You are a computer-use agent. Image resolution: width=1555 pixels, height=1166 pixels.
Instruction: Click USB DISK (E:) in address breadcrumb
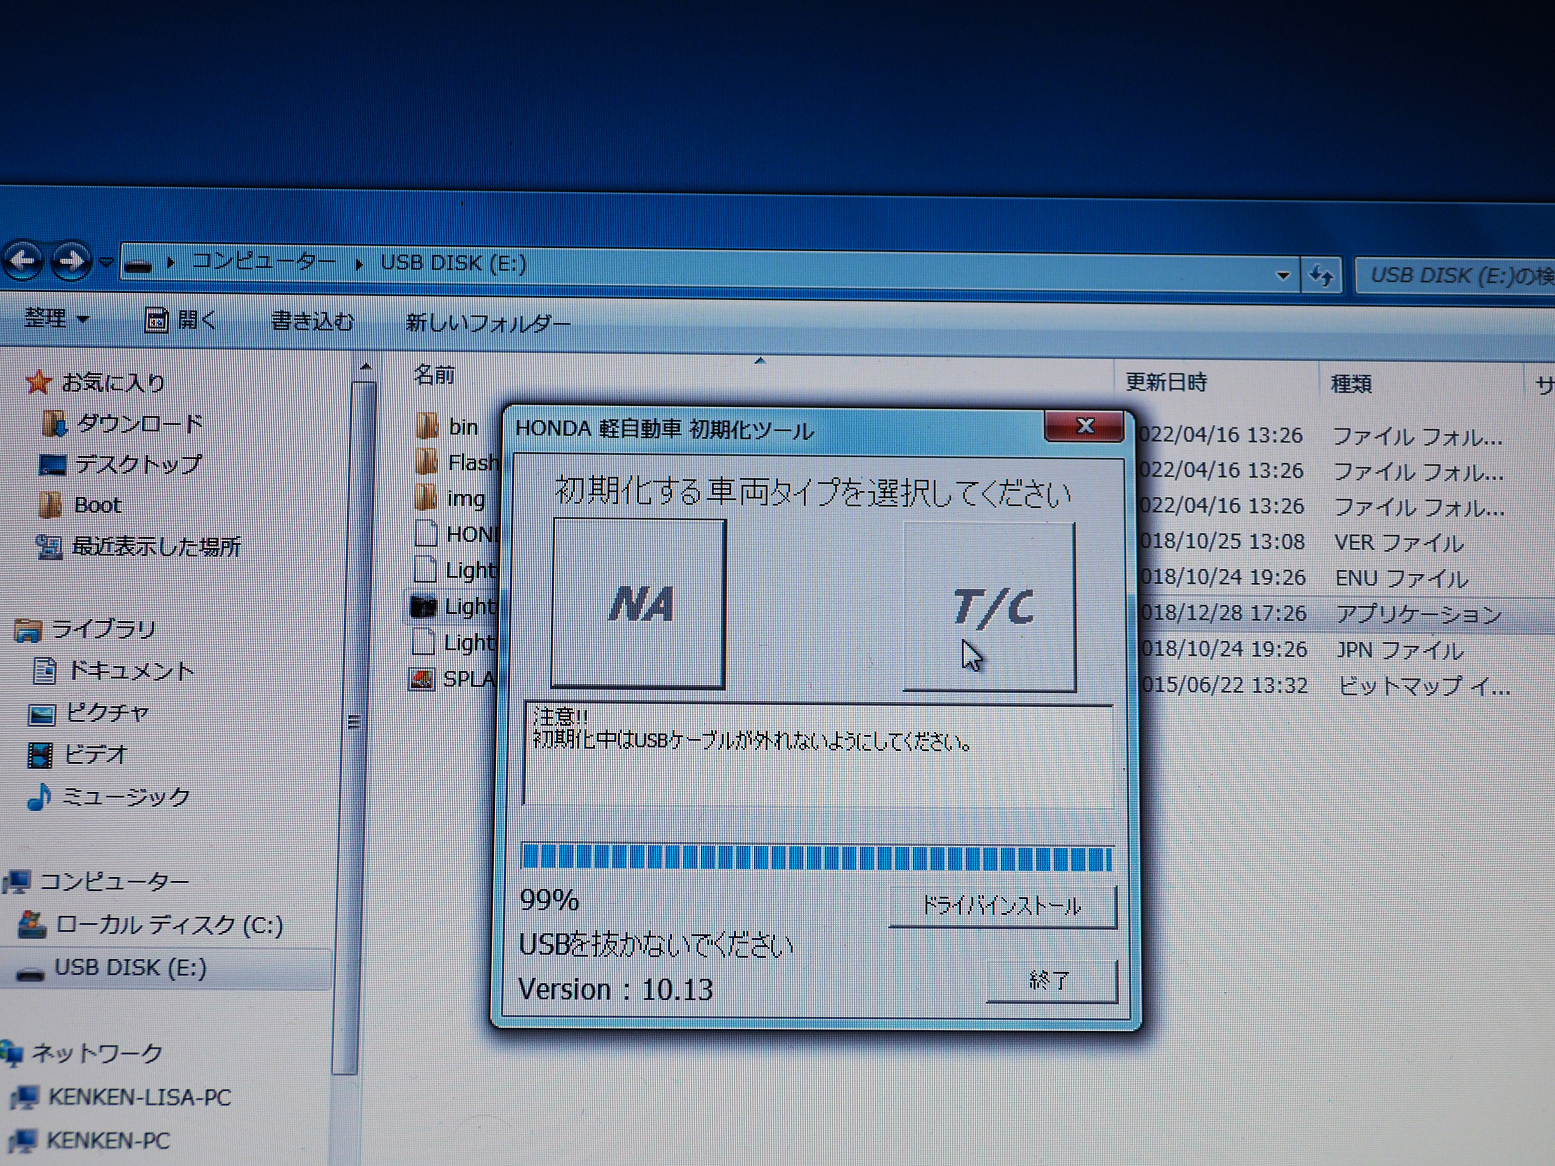click(453, 263)
